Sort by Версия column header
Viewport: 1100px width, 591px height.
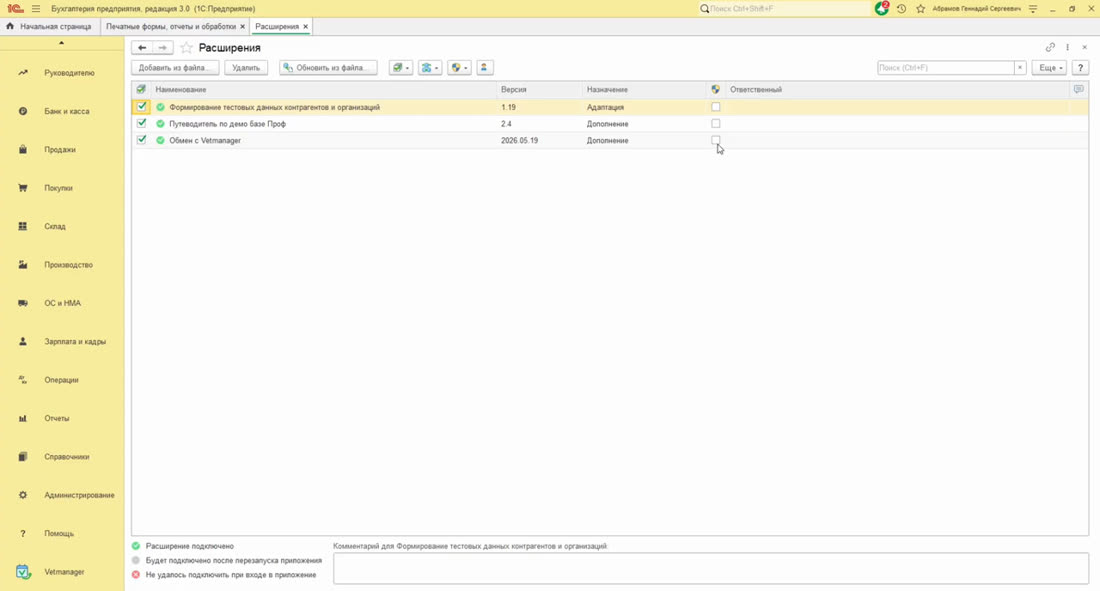click(x=514, y=89)
